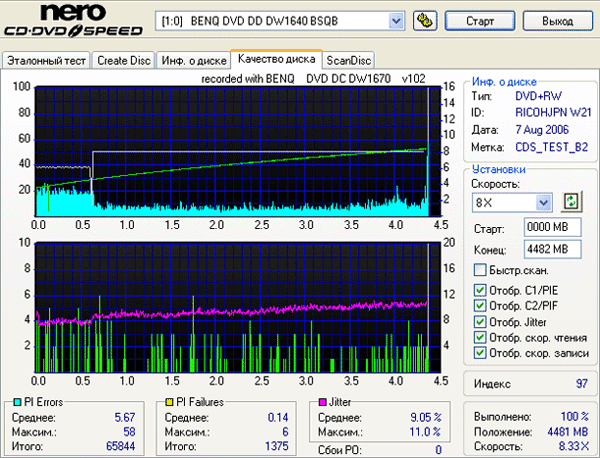
Task: Expand the BENQ DVD drive selection dropdown
Action: (395, 20)
